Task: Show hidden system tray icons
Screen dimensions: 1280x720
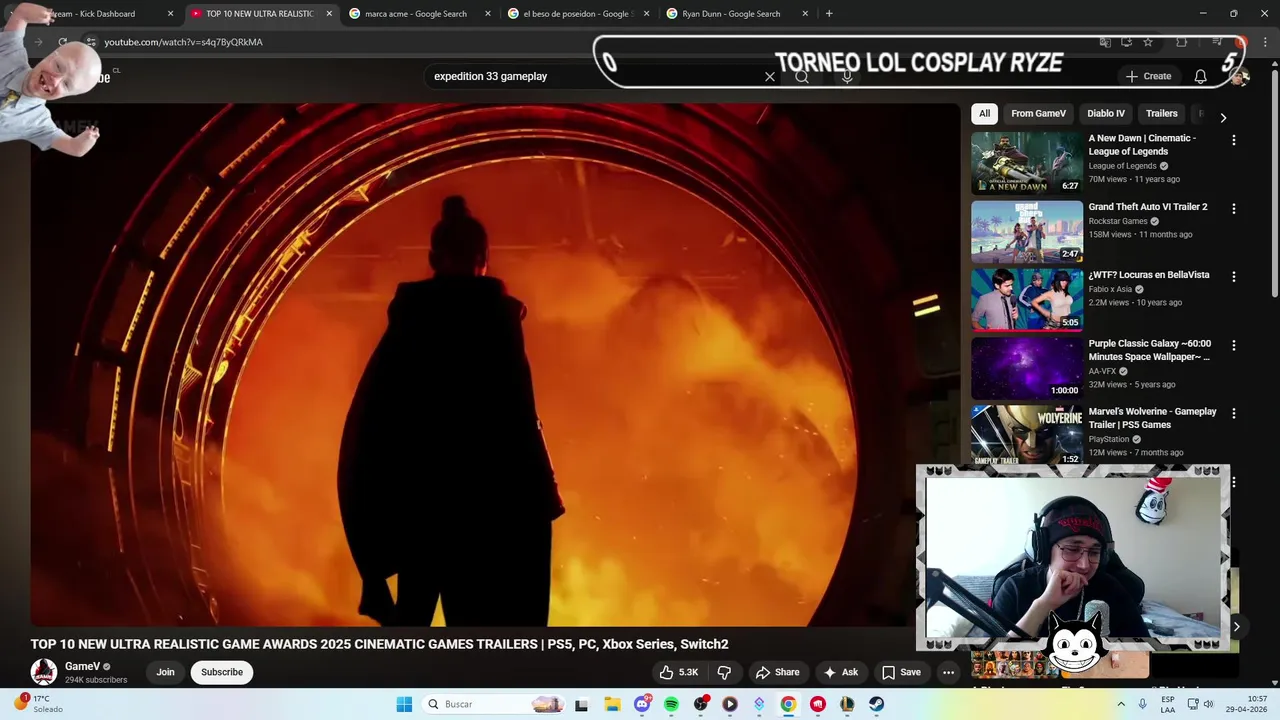Action: (1120, 704)
